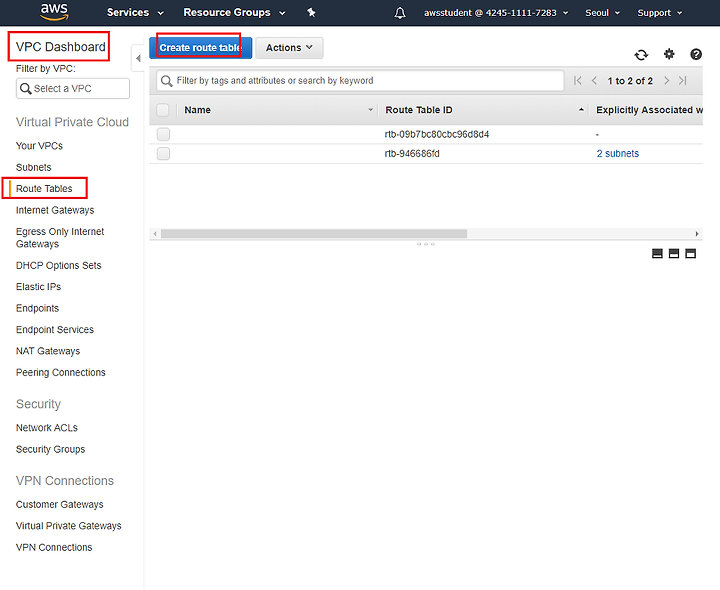Click the scrollbar left arrow

coord(155,234)
